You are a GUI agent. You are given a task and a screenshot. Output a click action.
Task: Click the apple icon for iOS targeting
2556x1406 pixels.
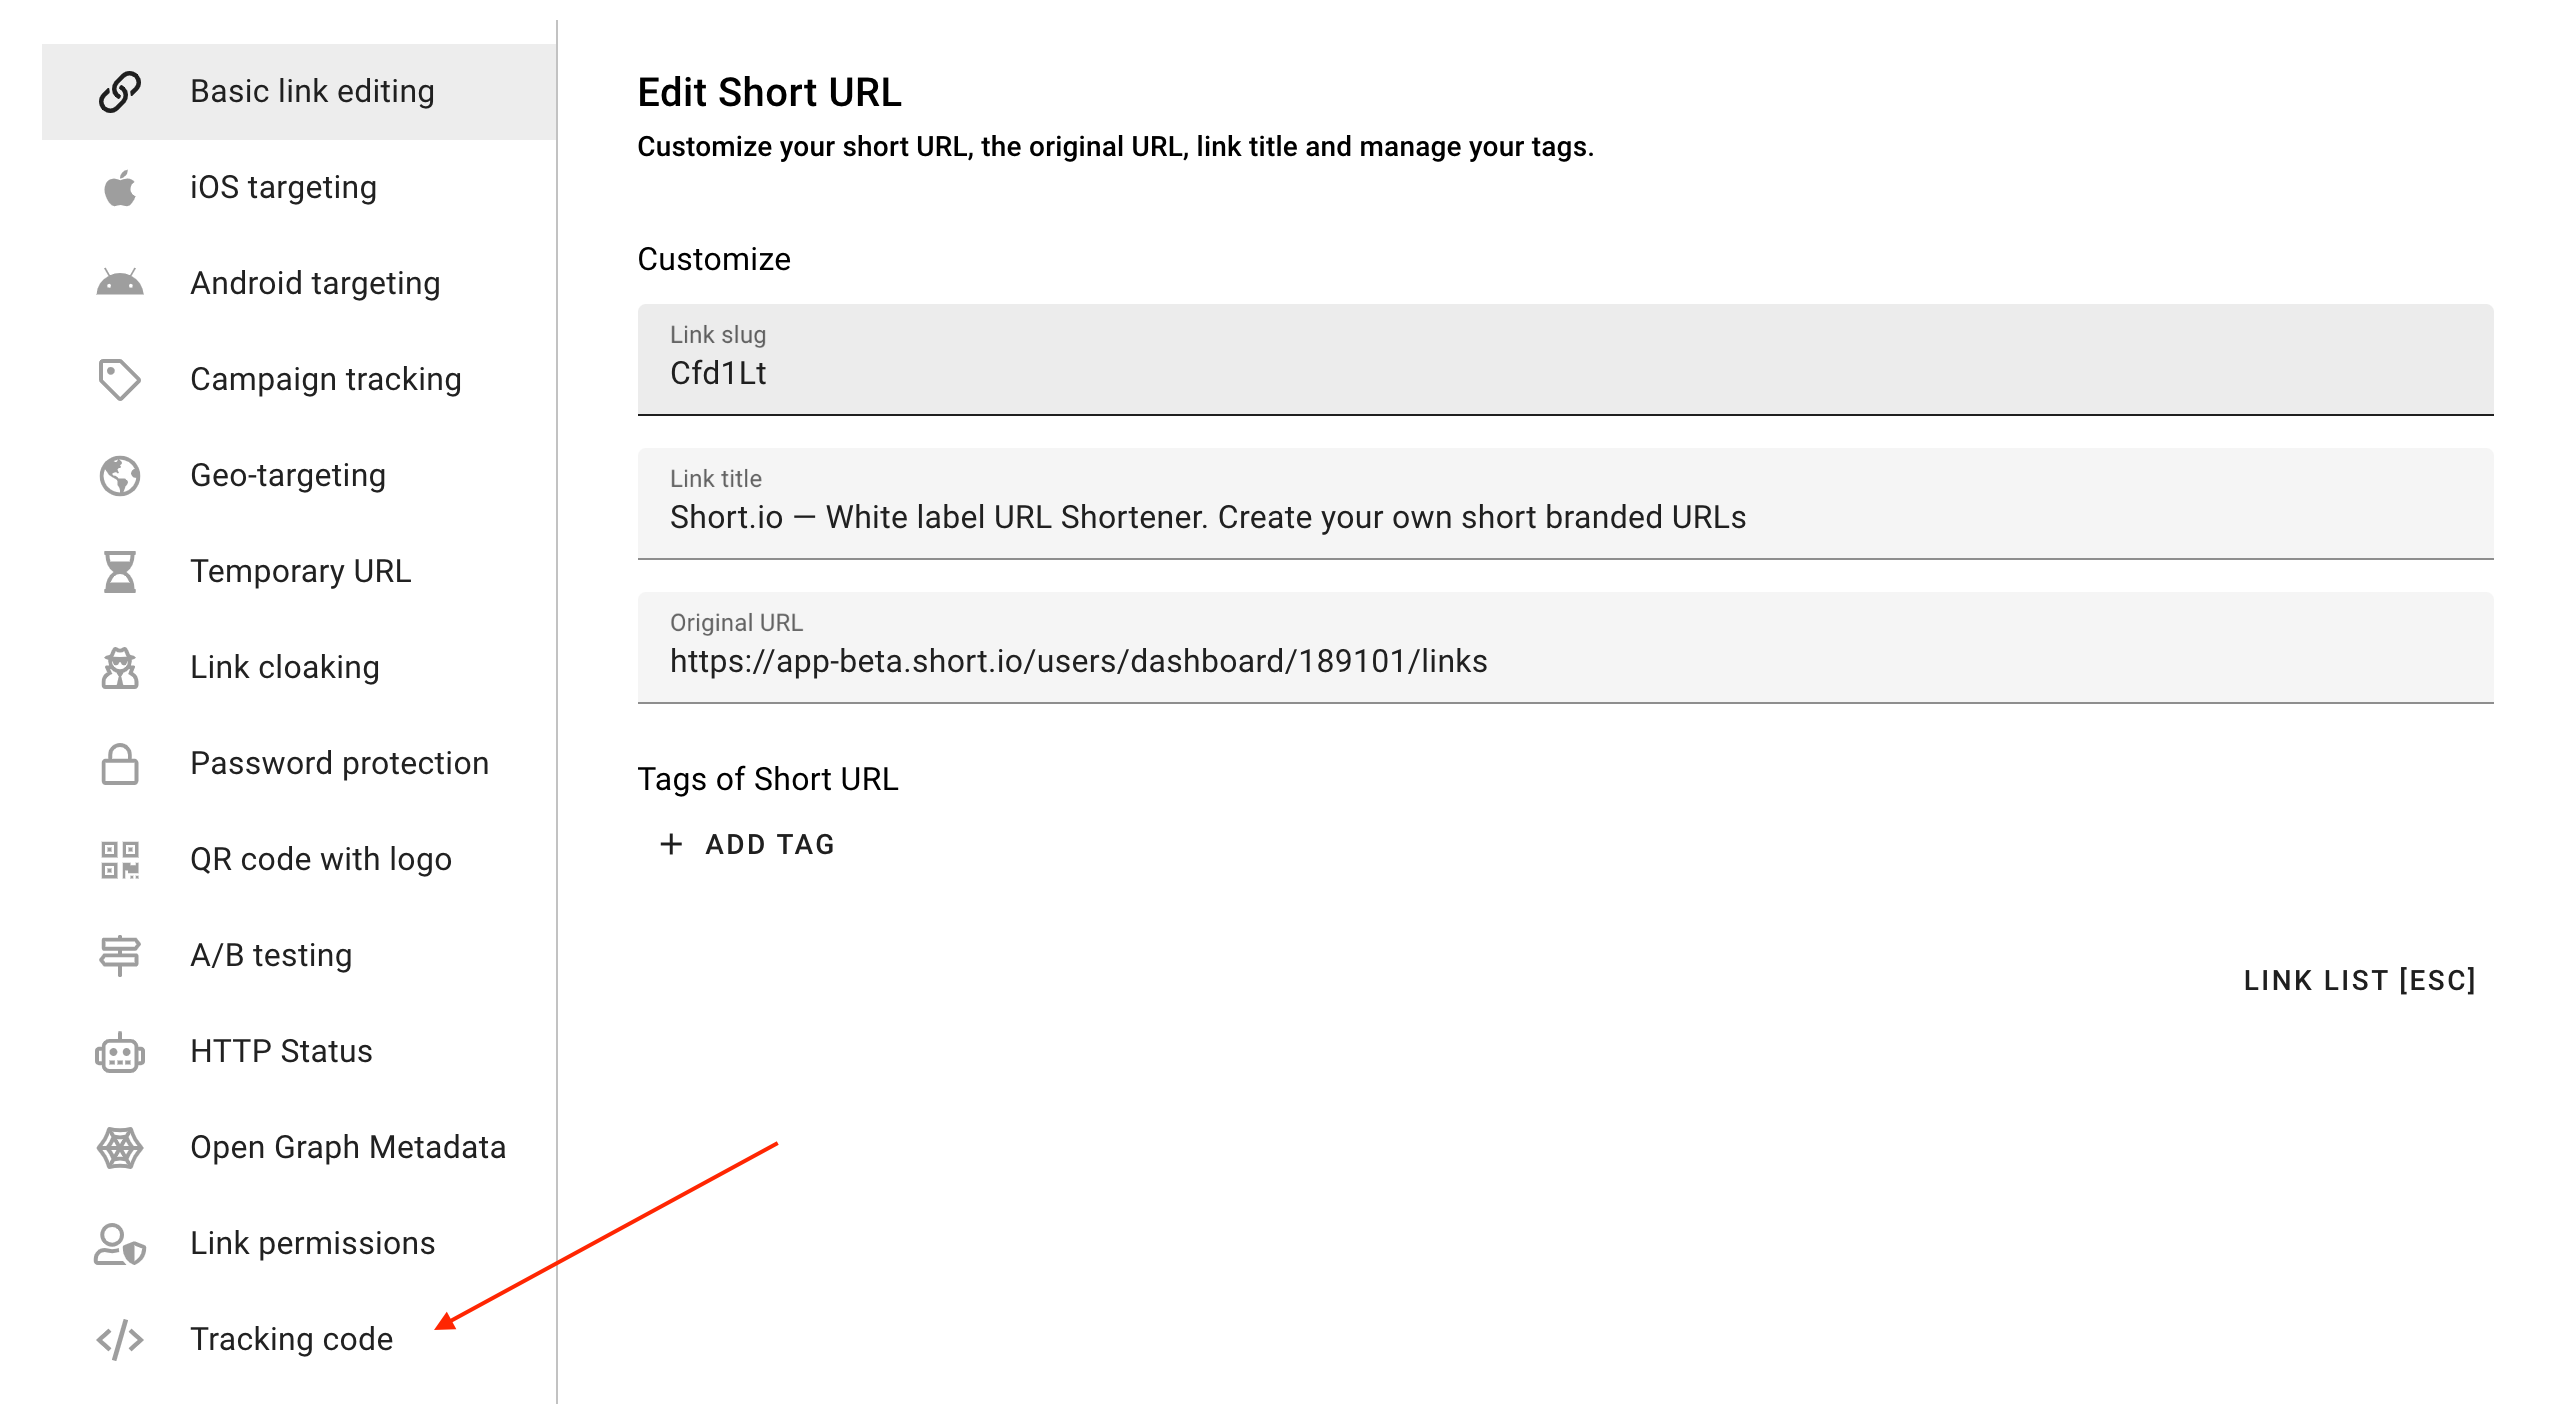120,188
